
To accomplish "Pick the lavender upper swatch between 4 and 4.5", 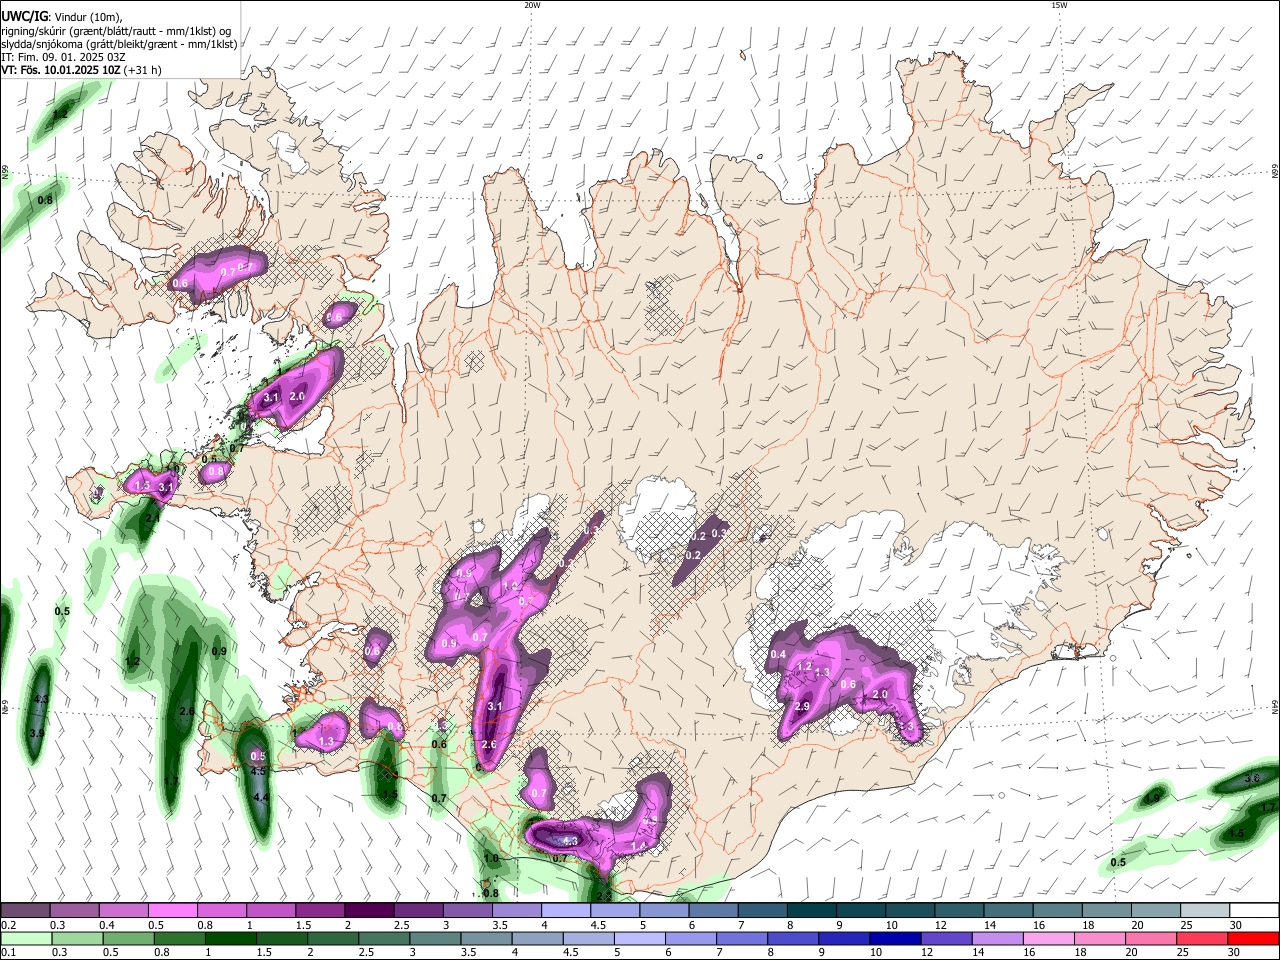I will tap(566, 911).
